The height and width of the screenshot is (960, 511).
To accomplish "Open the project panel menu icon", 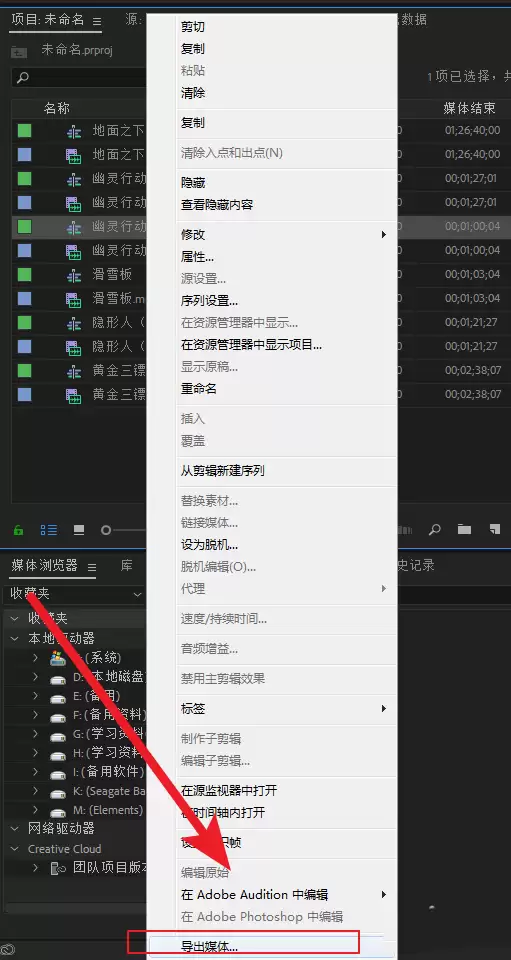I will [97, 21].
